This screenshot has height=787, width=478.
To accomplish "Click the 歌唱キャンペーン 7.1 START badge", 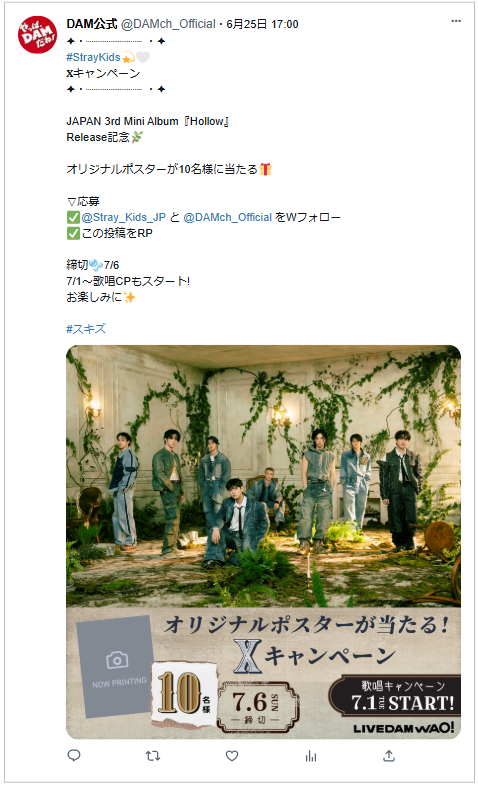I will [x=396, y=696].
